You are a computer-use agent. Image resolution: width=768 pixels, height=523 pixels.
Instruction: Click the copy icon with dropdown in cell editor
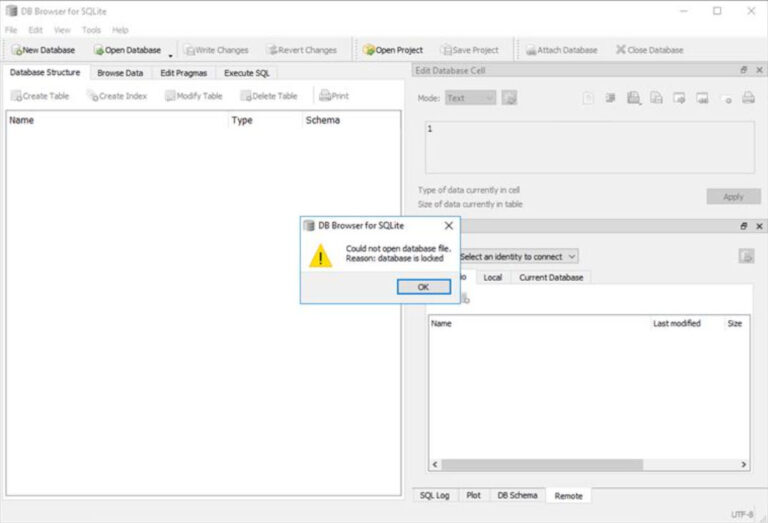634,98
